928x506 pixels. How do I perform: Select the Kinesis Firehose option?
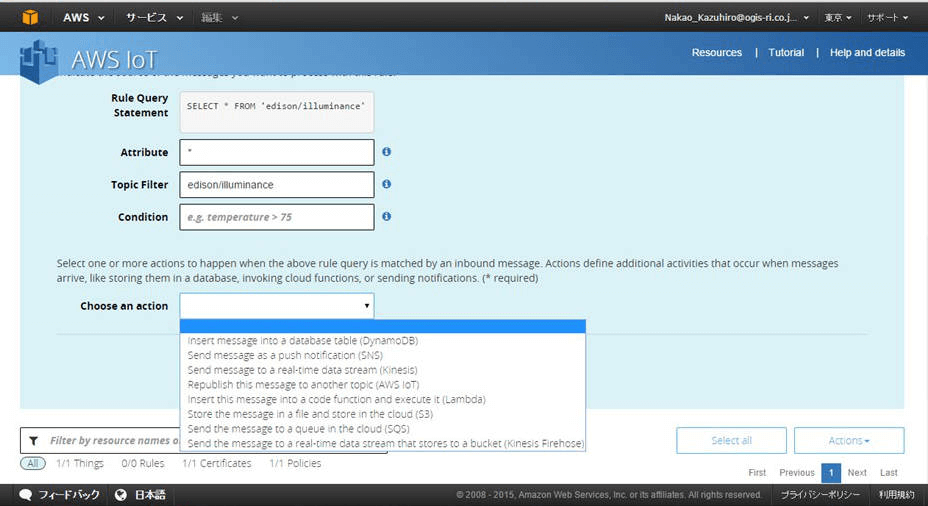pyautogui.click(x=382, y=443)
